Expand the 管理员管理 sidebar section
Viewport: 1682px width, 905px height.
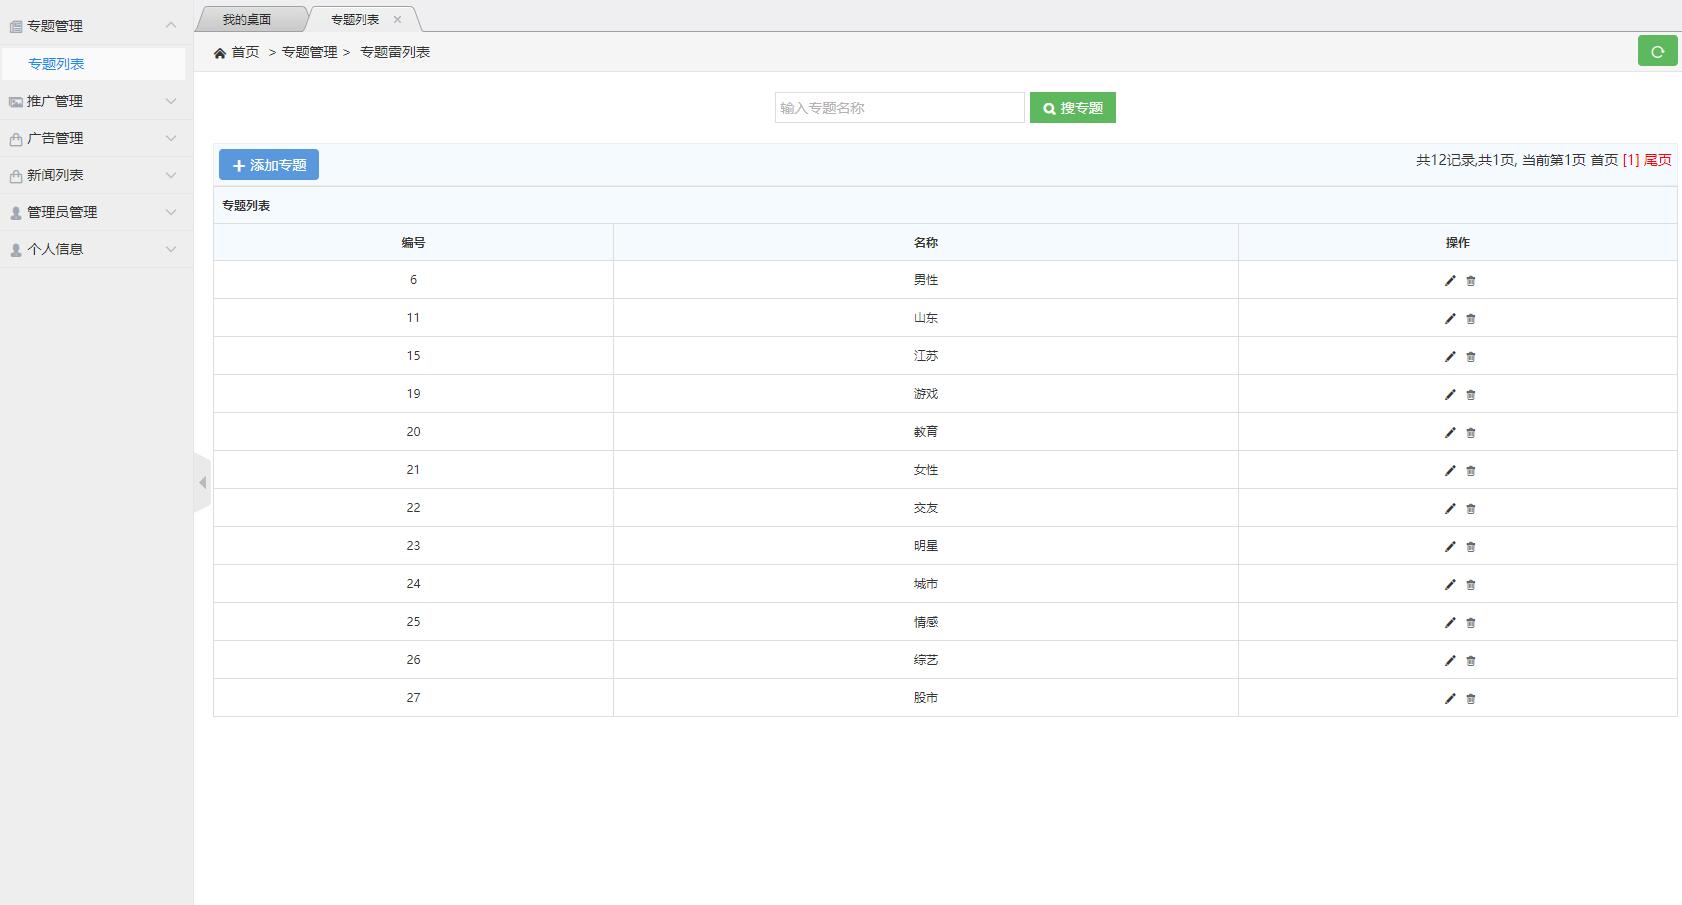(96, 212)
